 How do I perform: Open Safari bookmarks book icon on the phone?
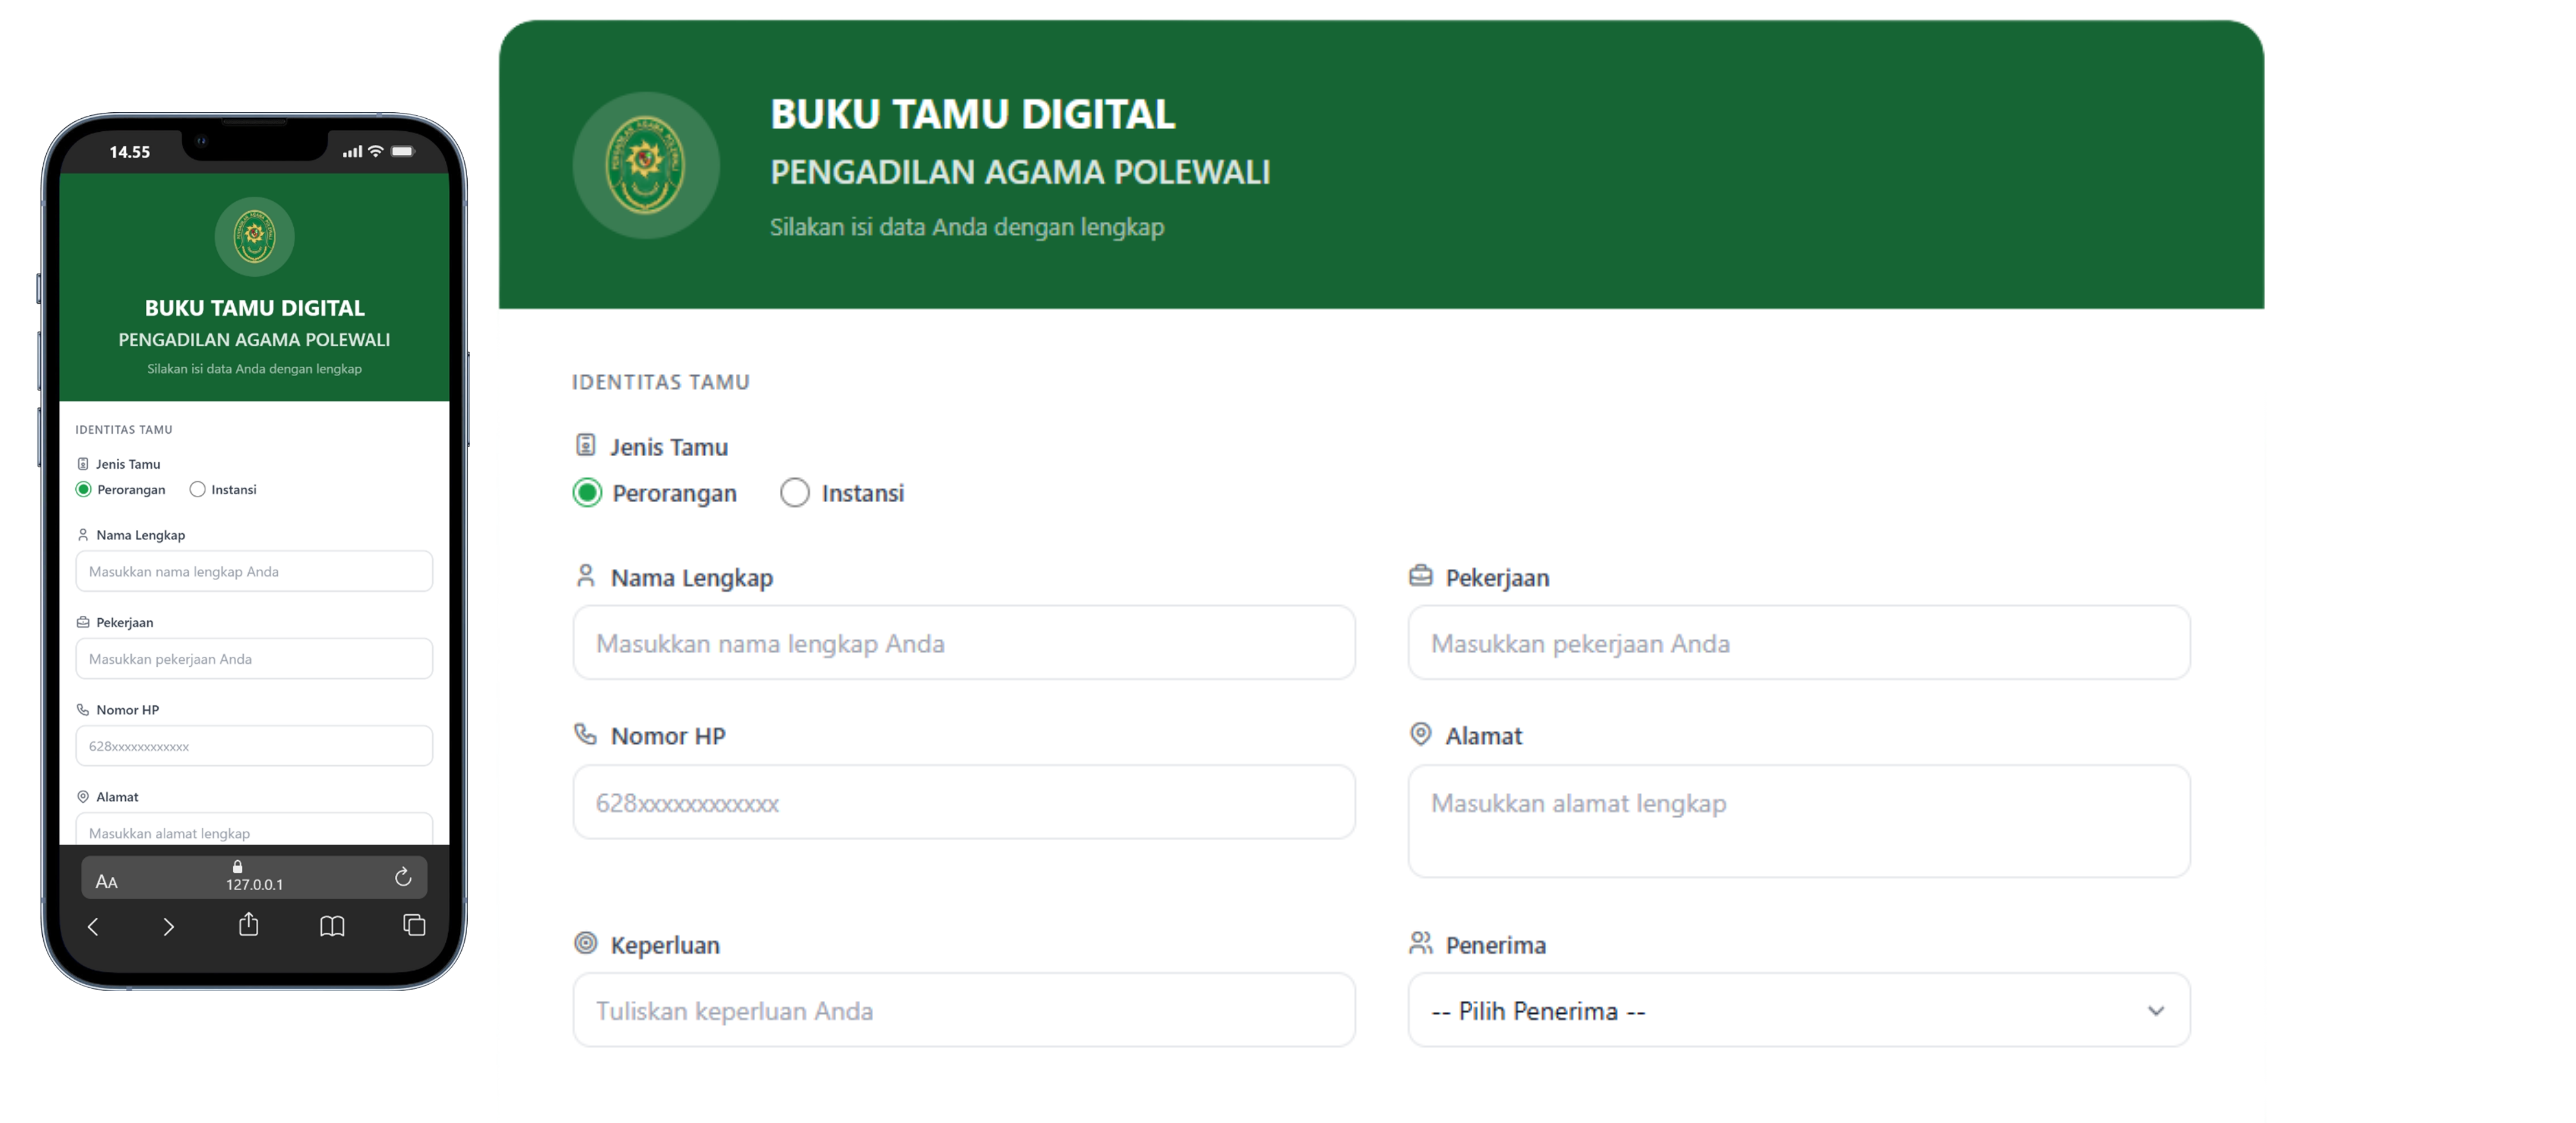pos(332,927)
